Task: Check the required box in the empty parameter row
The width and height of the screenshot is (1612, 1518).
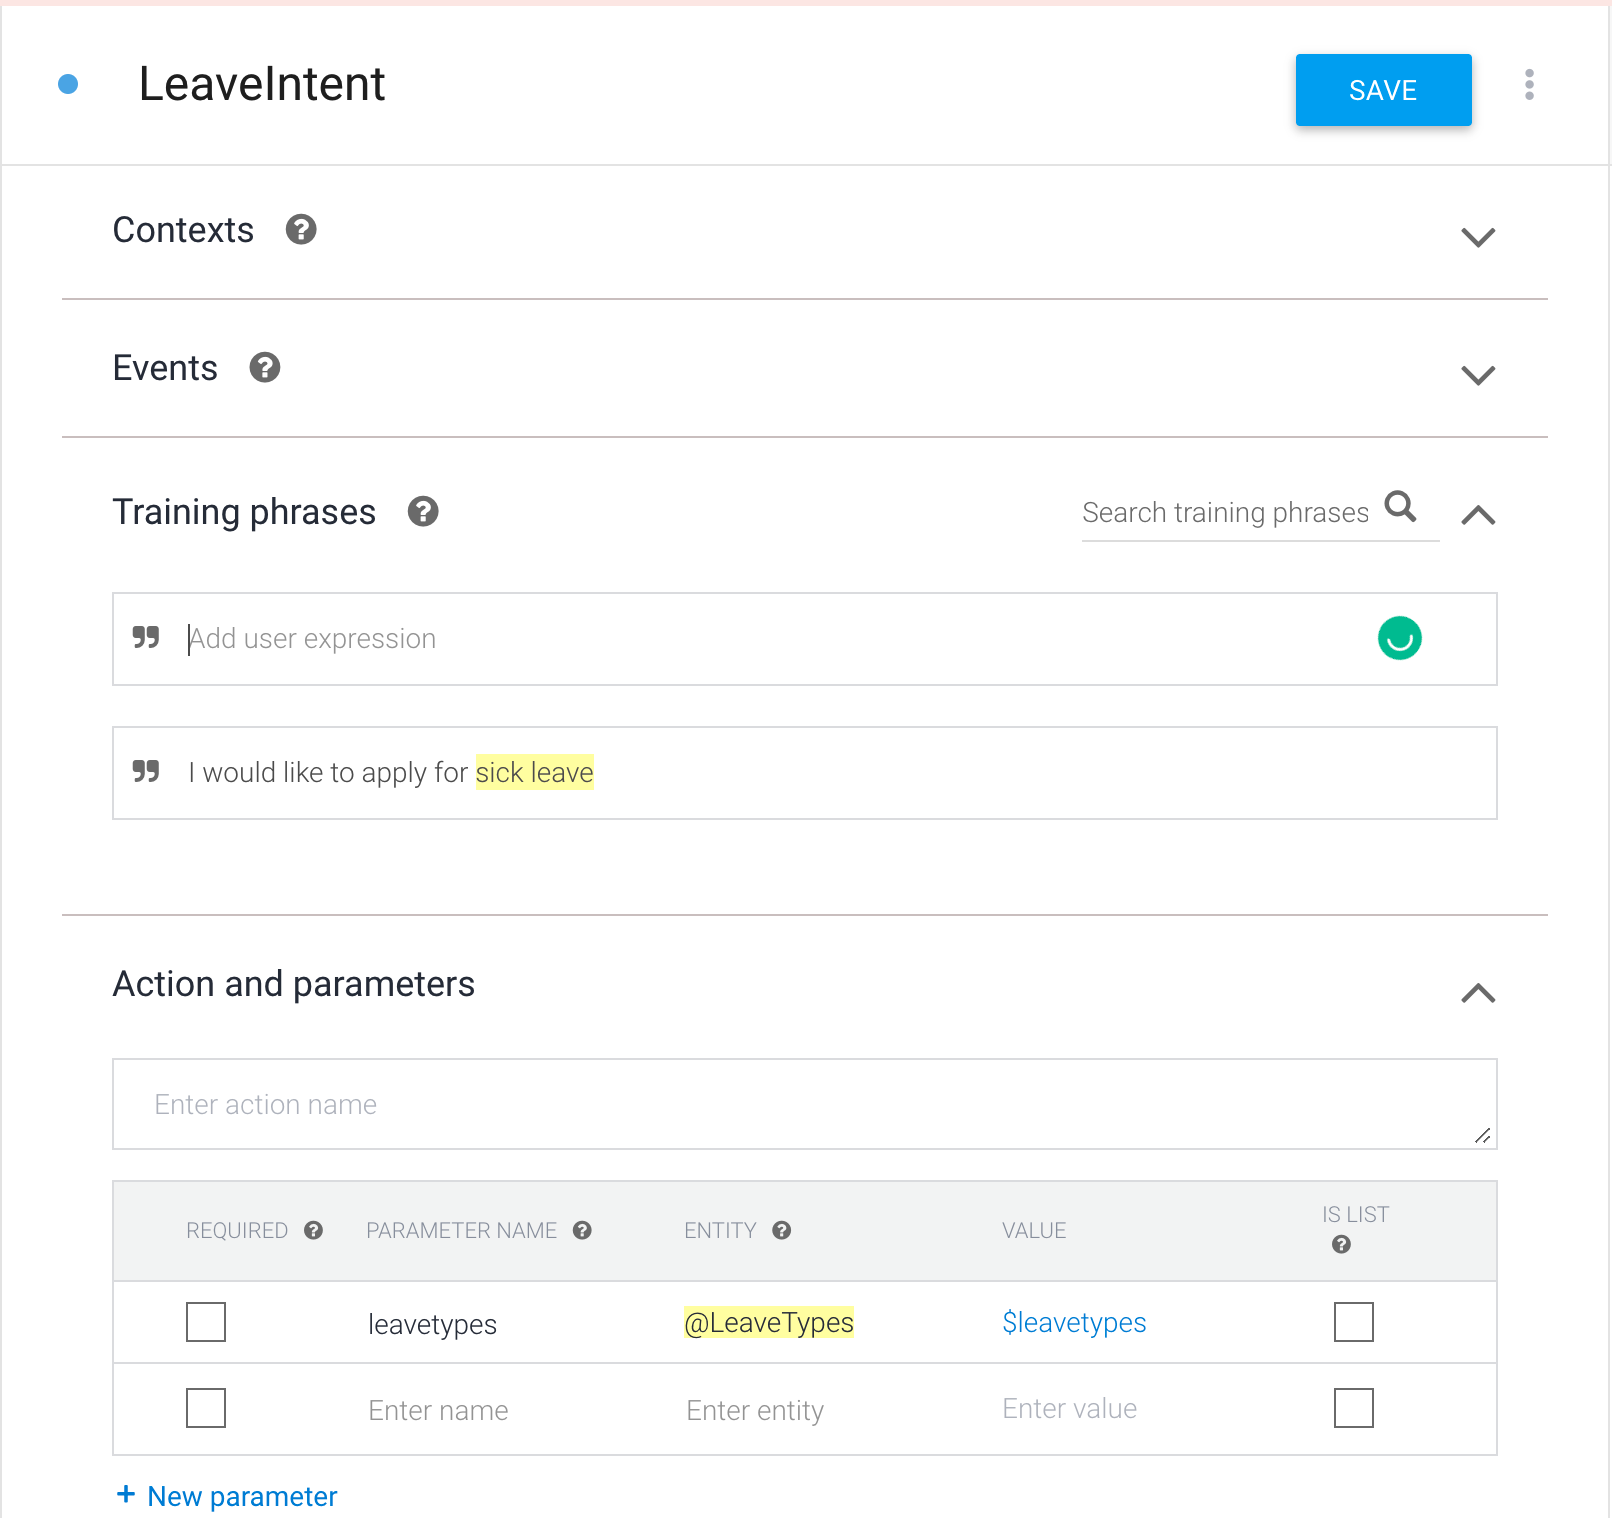Action: coord(206,1408)
